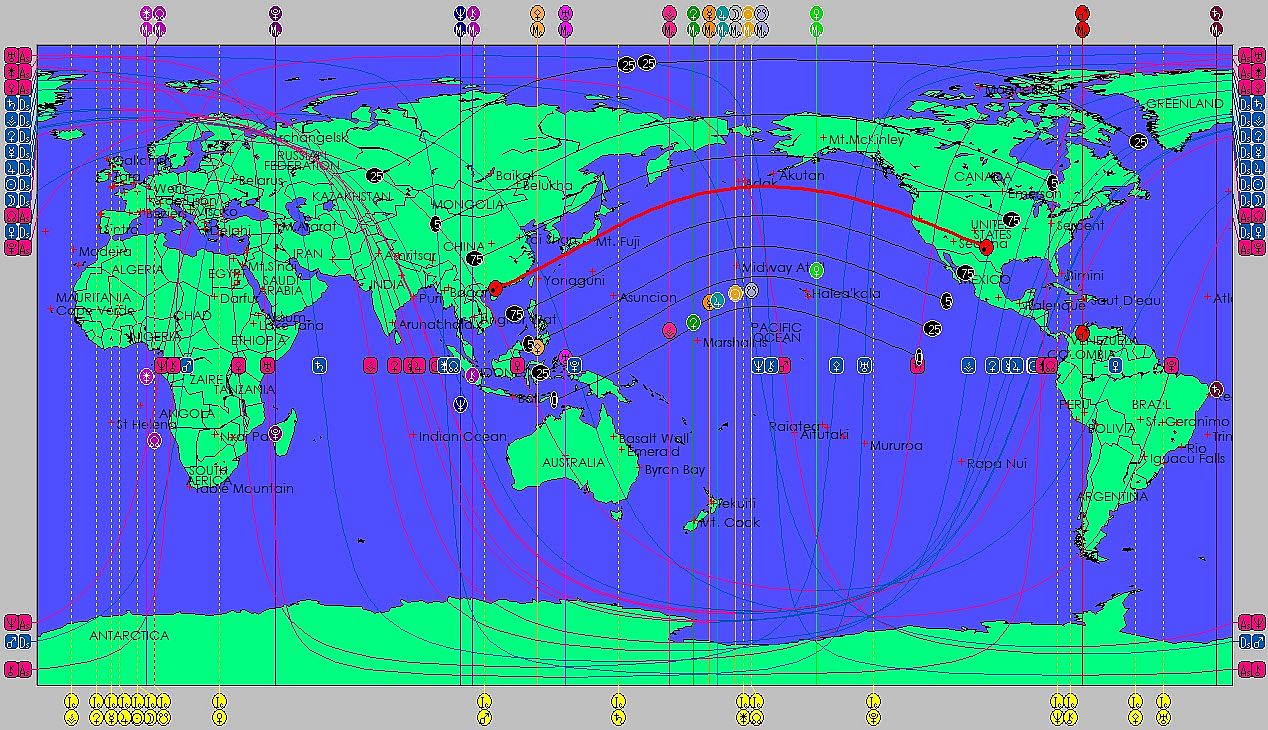Select the Basalt Wall place label
Screen dimensions: 1268x730
(x=653, y=438)
